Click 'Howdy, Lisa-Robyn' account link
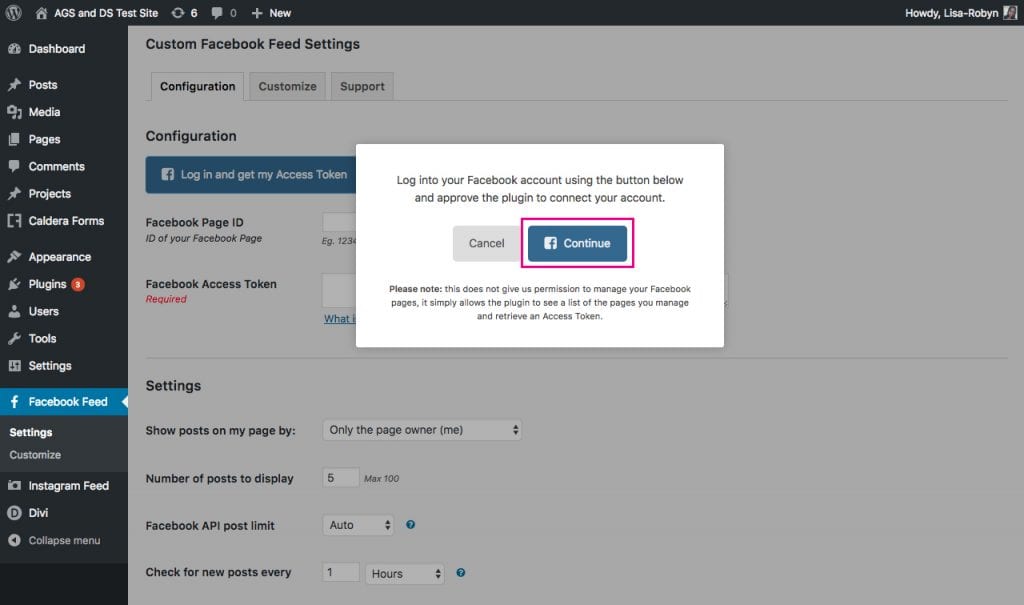The height and width of the screenshot is (605, 1024). click(952, 13)
